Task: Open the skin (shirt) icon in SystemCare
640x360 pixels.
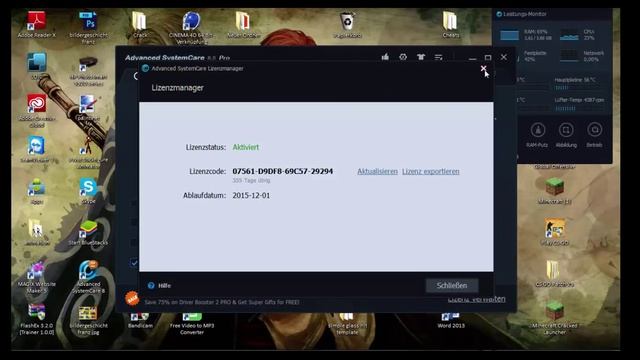Action: coord(421,57)
